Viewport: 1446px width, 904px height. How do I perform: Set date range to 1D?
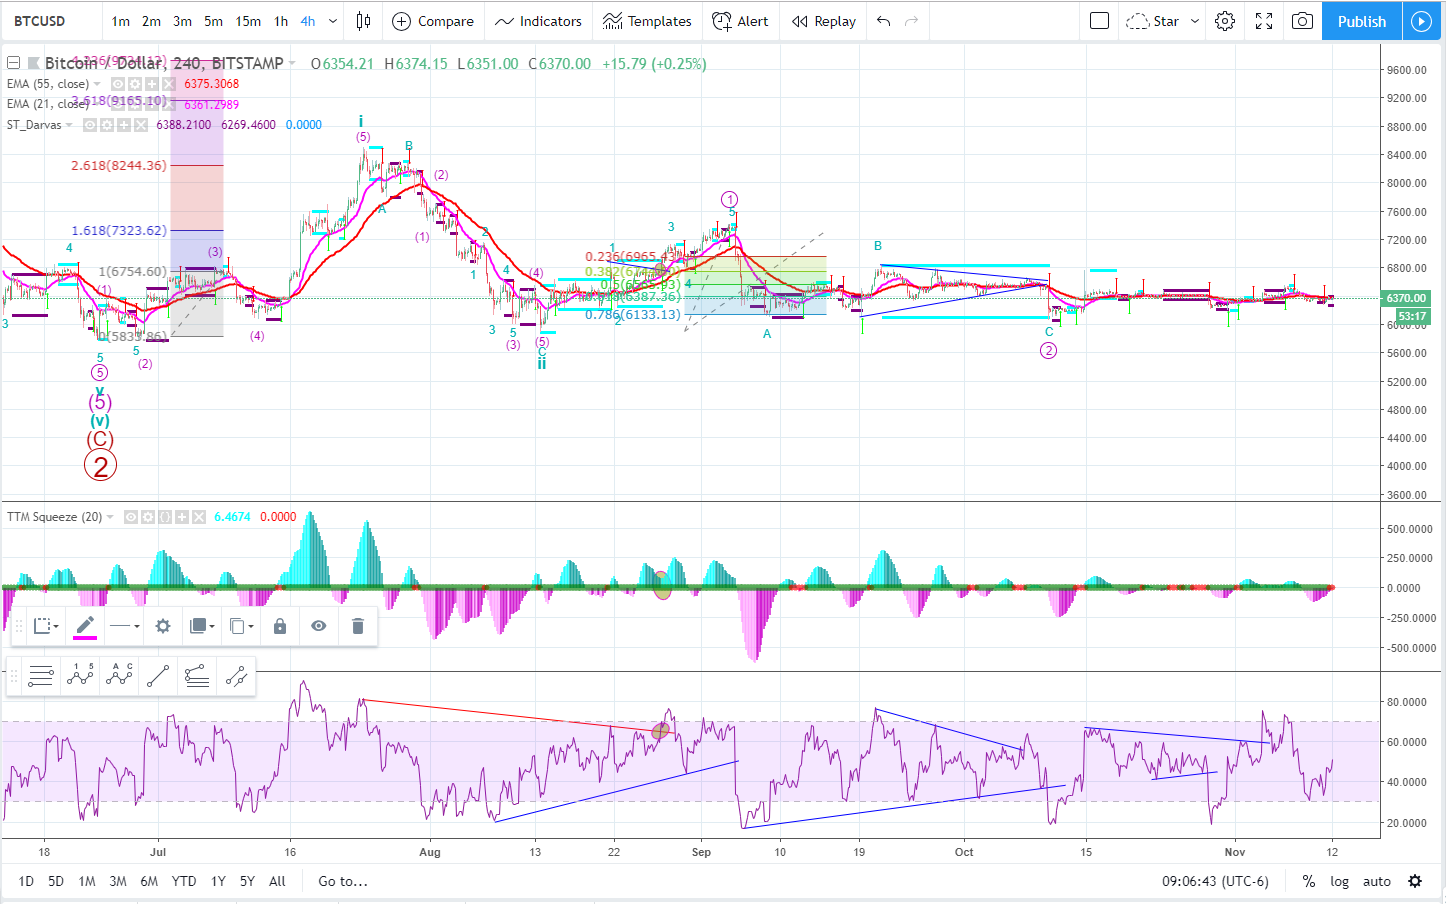26,881
